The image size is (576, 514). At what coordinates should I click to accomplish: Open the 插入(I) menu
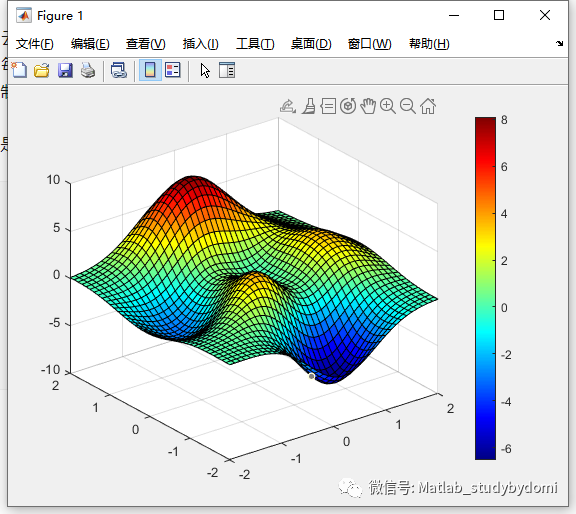[x=201, y=44]
